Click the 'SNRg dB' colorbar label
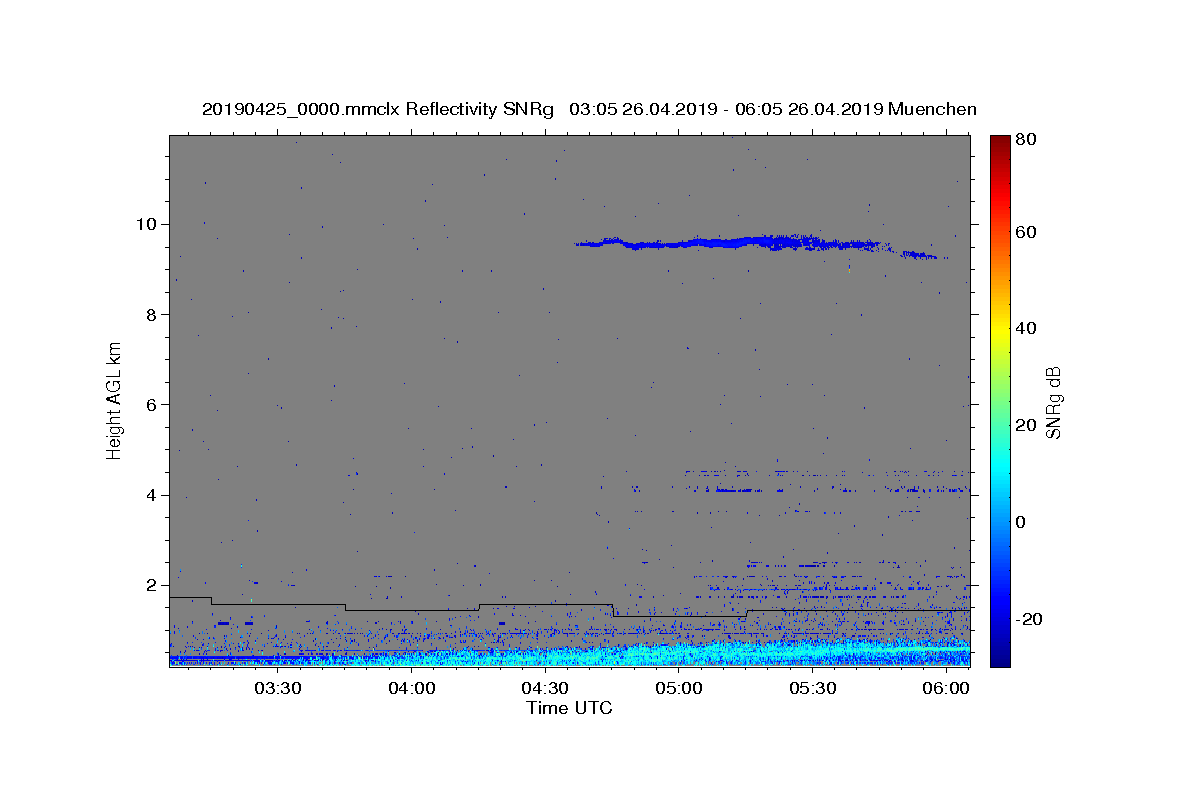 pyautogui.click(x=1053, y=401)
